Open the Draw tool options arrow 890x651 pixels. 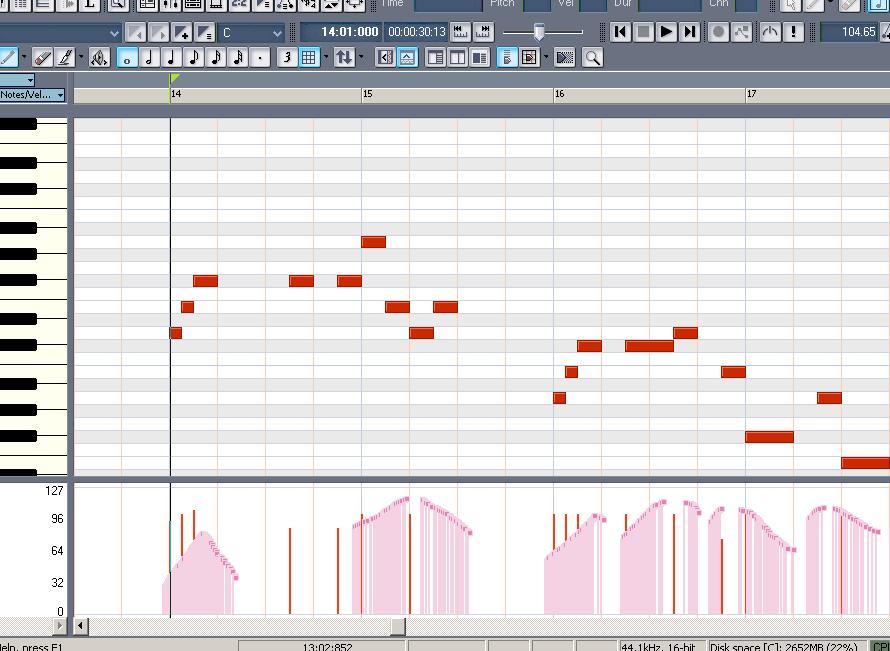(x=24, y=57)
